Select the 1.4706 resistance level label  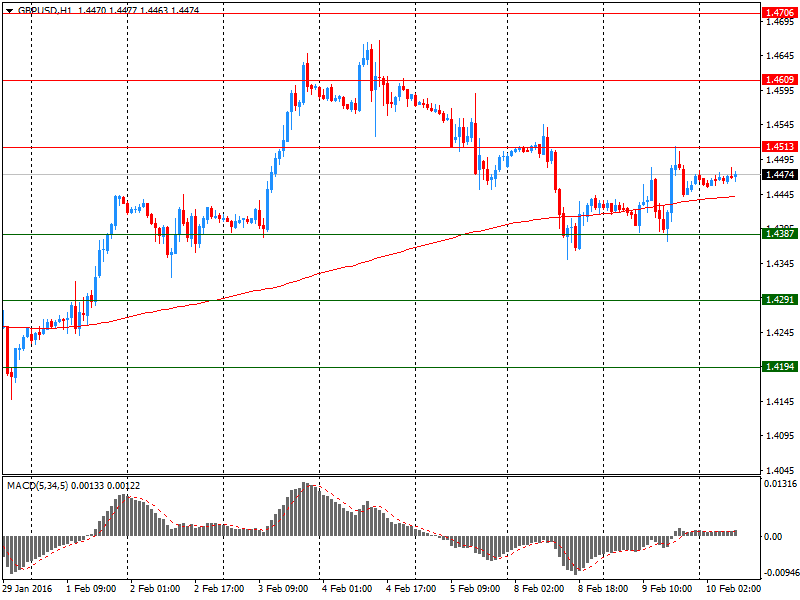pyautogui.click(x=780, y=13)
